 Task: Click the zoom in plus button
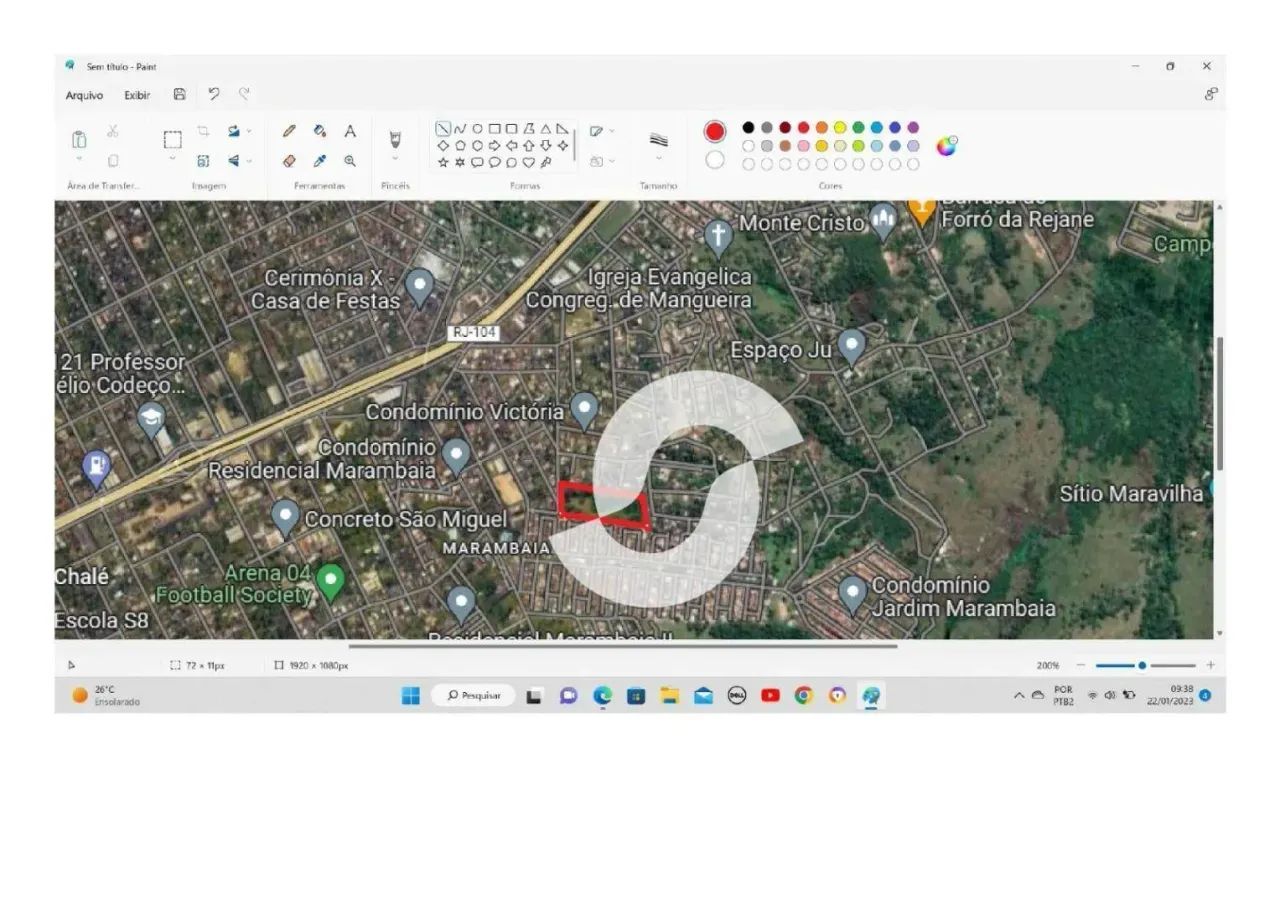[1211, 665]
